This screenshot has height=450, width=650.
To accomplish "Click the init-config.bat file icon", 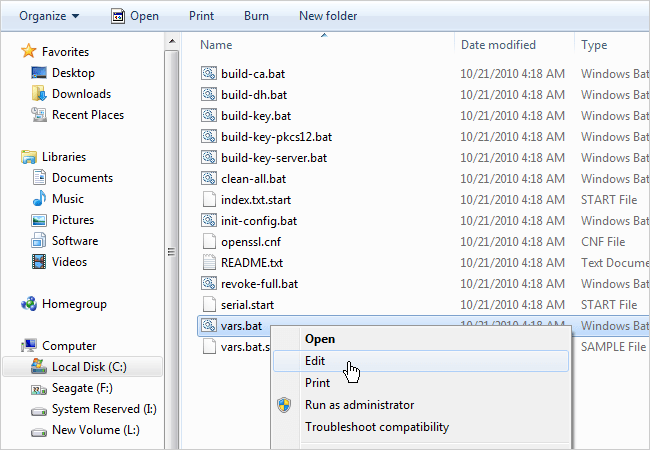I will [x=209, y=220].
